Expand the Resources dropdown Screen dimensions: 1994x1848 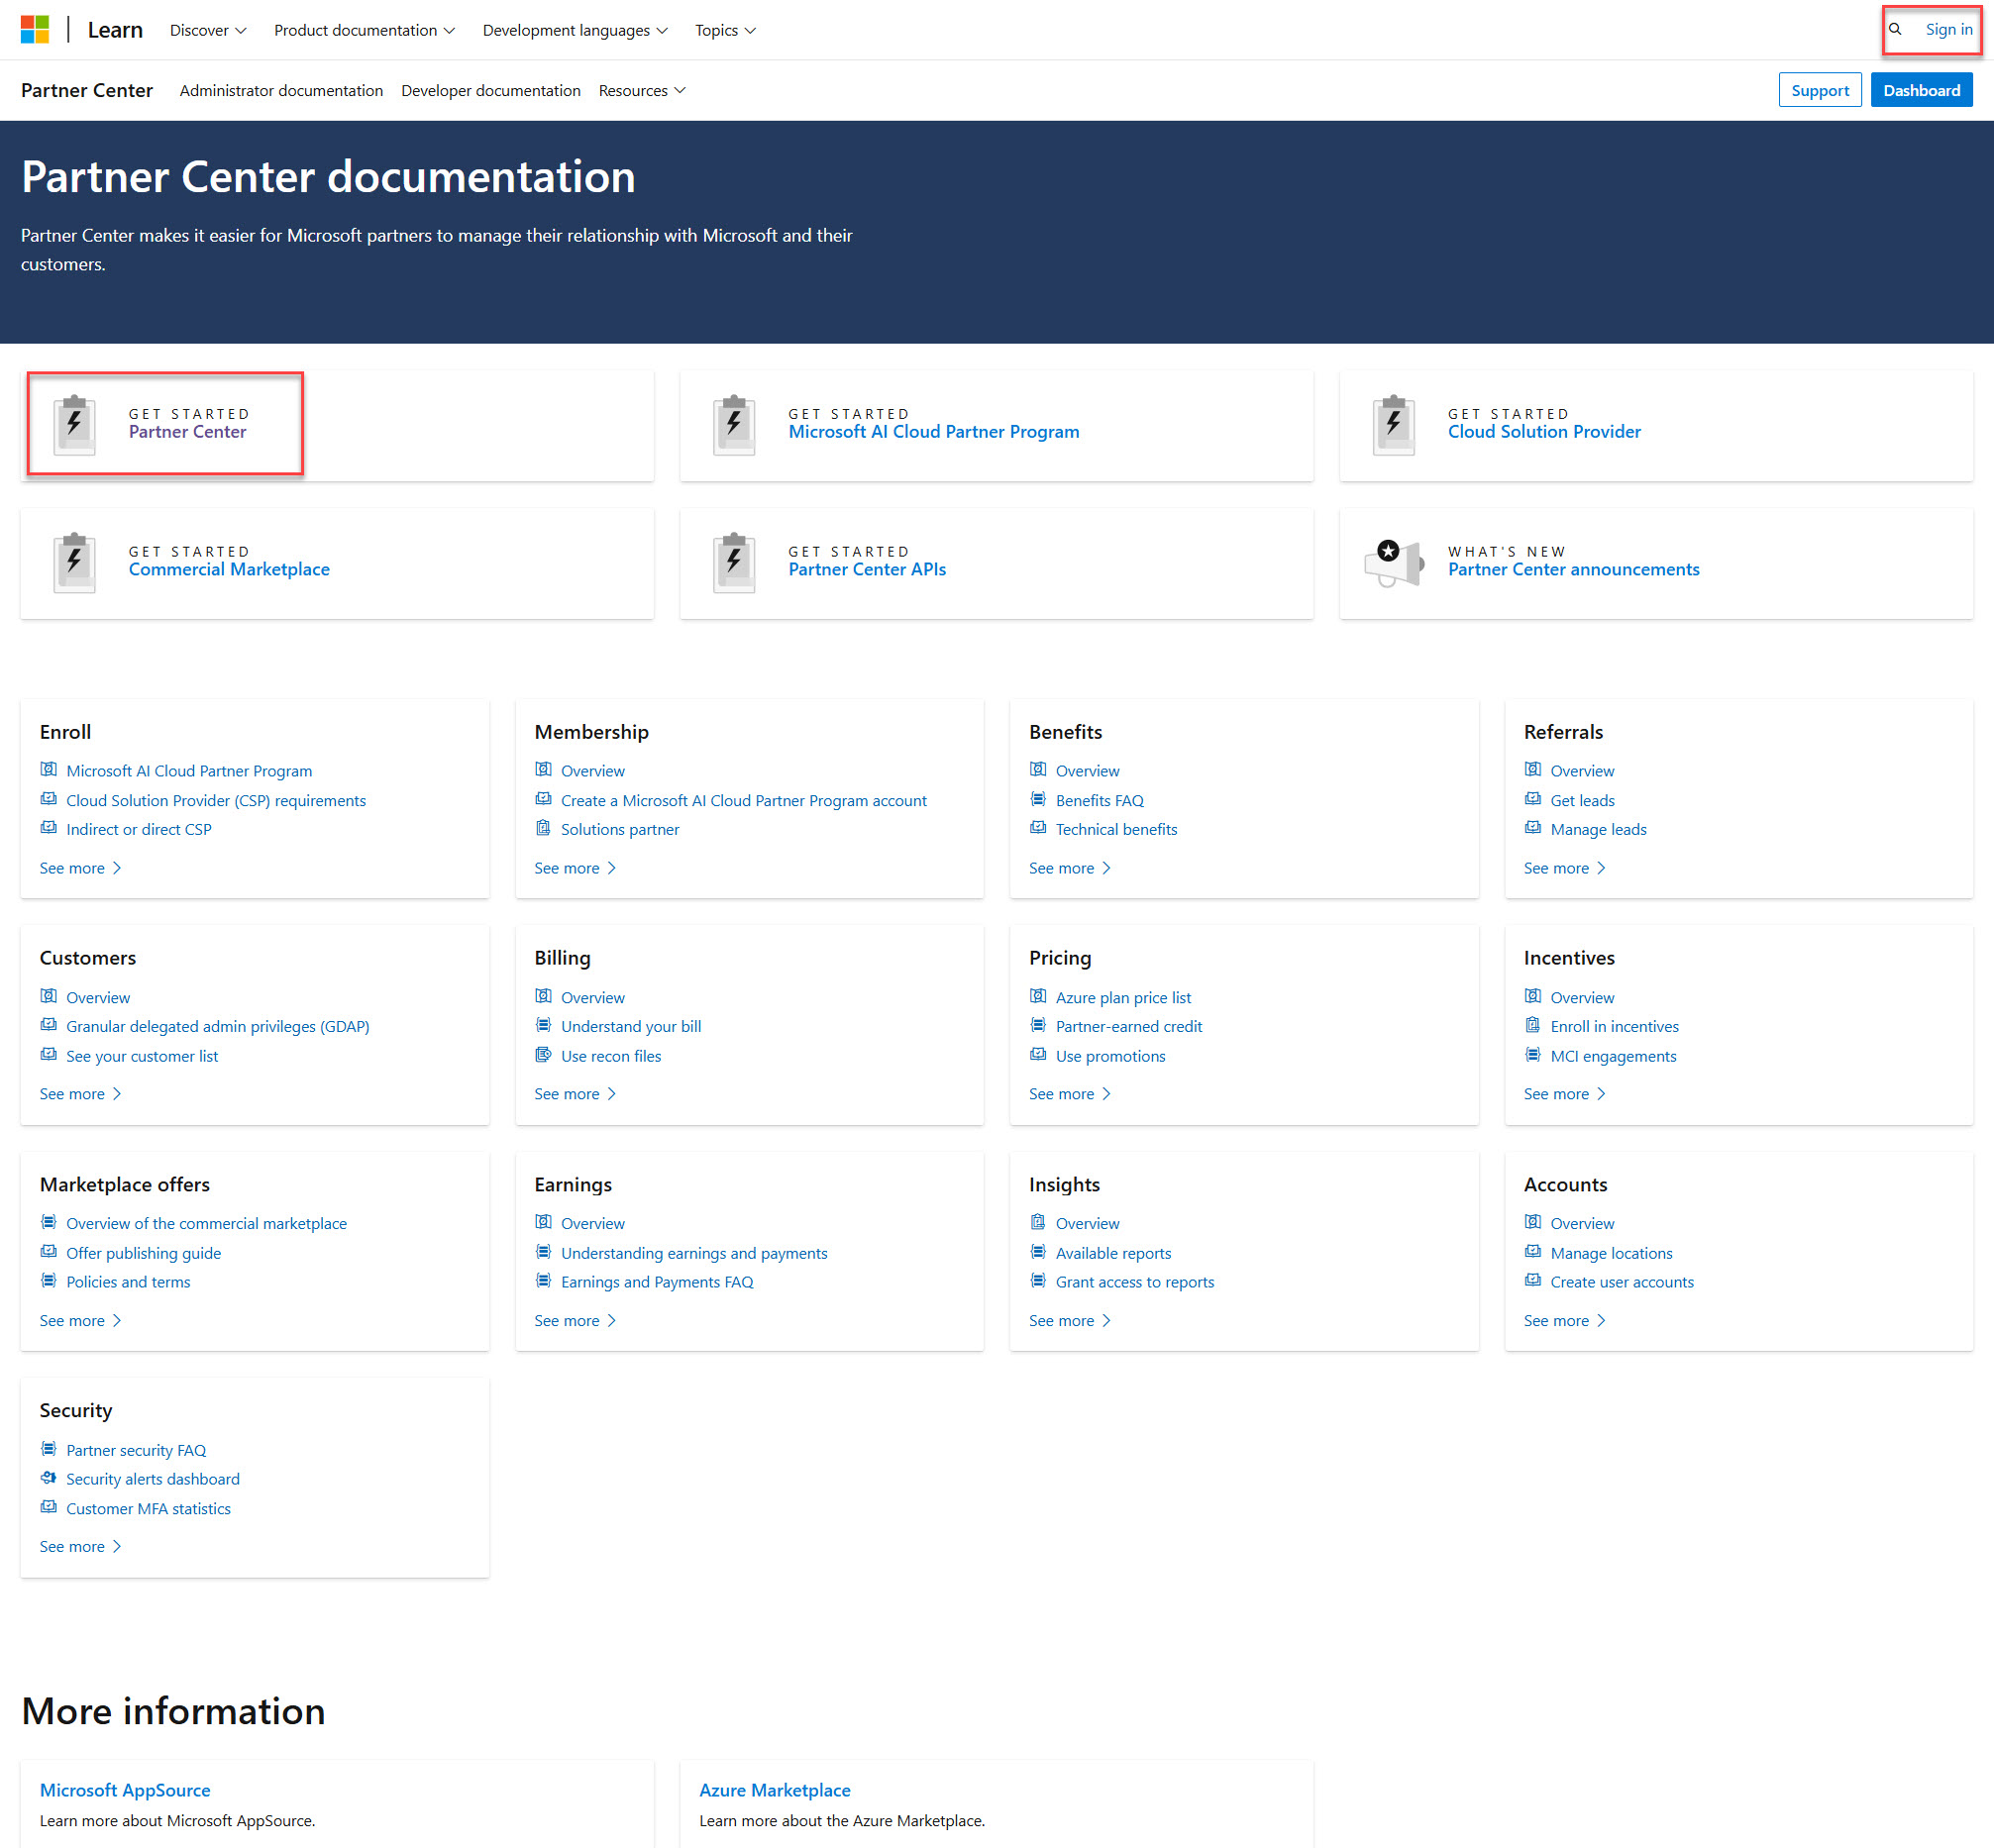click(642, 90)
